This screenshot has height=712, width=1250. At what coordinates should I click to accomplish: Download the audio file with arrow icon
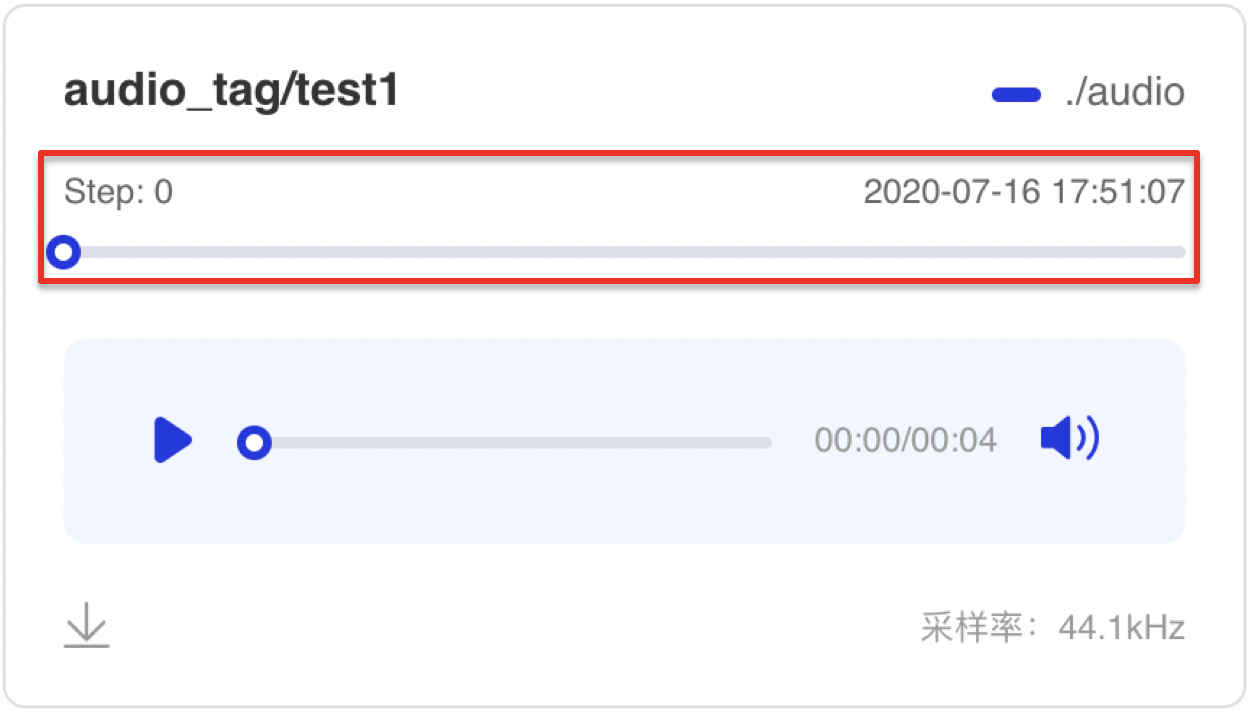pos(87,625)
